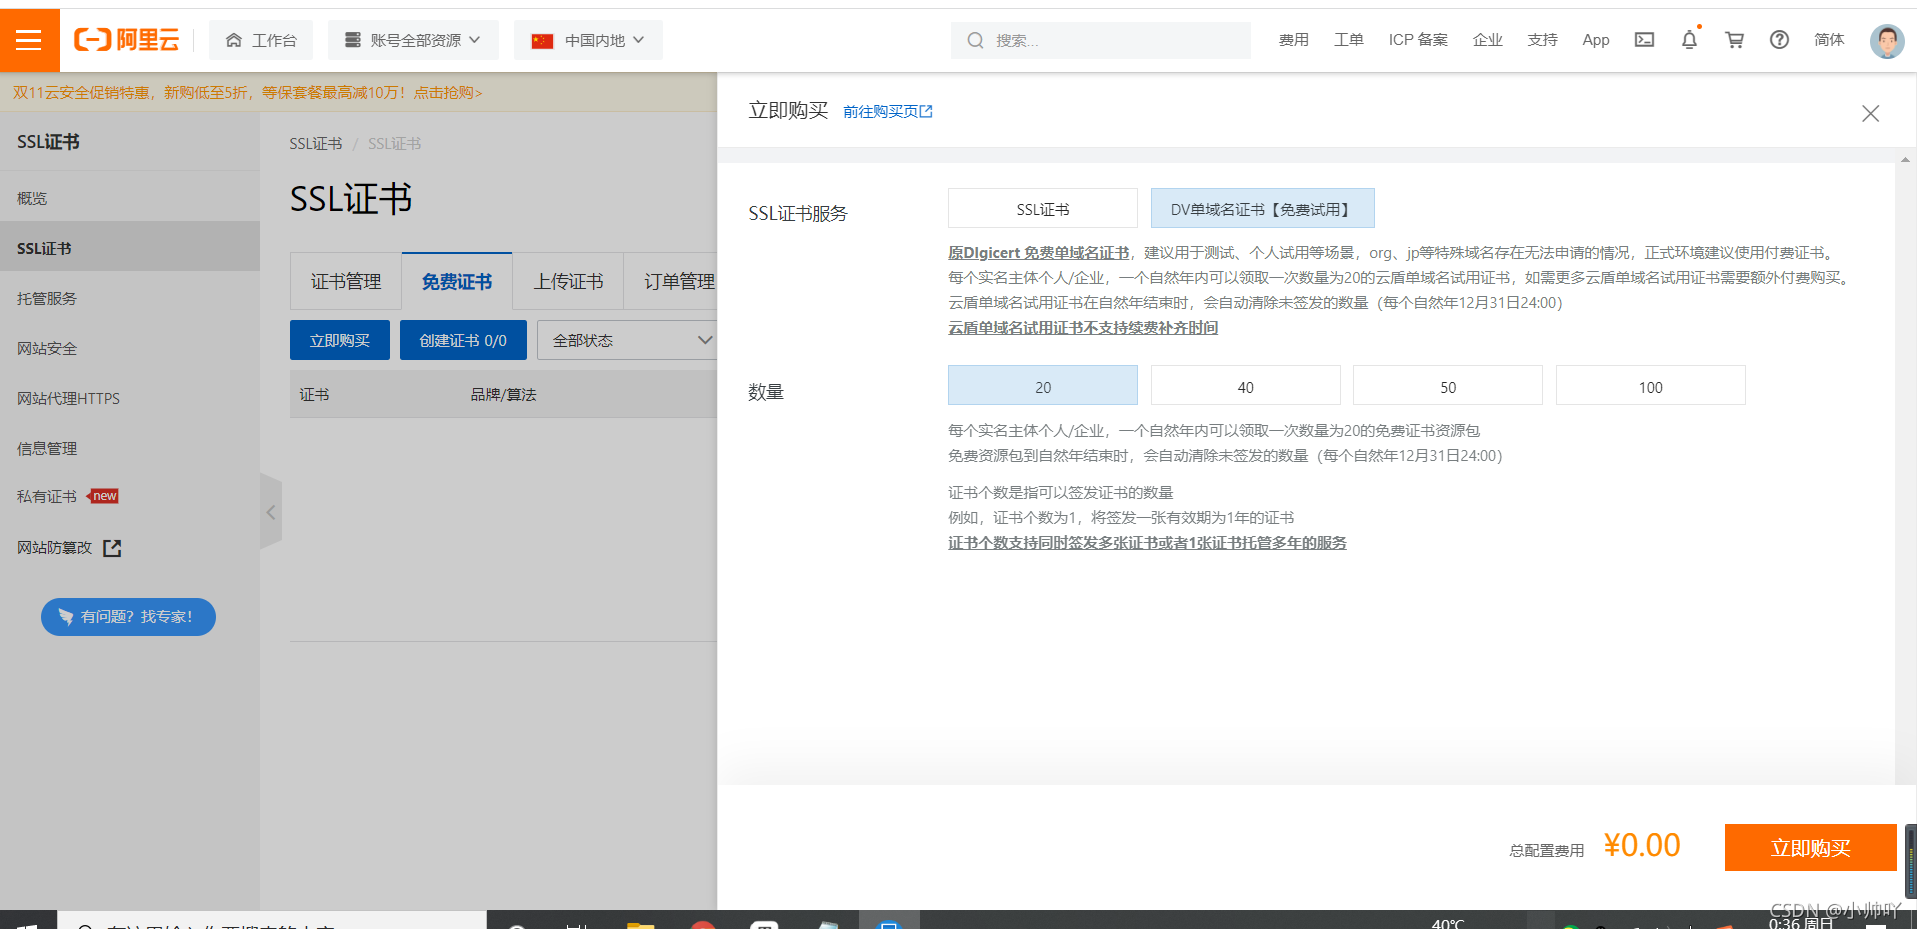Viewport: 1917px width, 929px height.
Task: Choose quantity 40
Action: point(1245,385)
